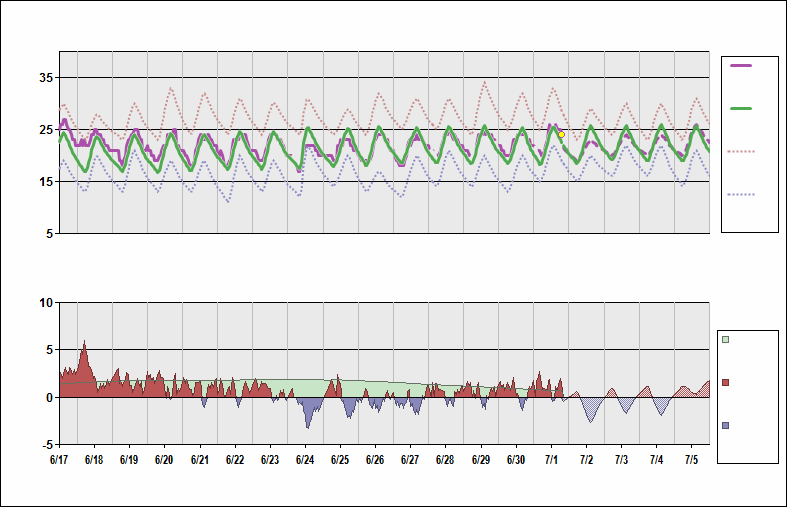Click the yellow dot marker on the chart
Screen dimensions: 787x507
coord(561,134)
